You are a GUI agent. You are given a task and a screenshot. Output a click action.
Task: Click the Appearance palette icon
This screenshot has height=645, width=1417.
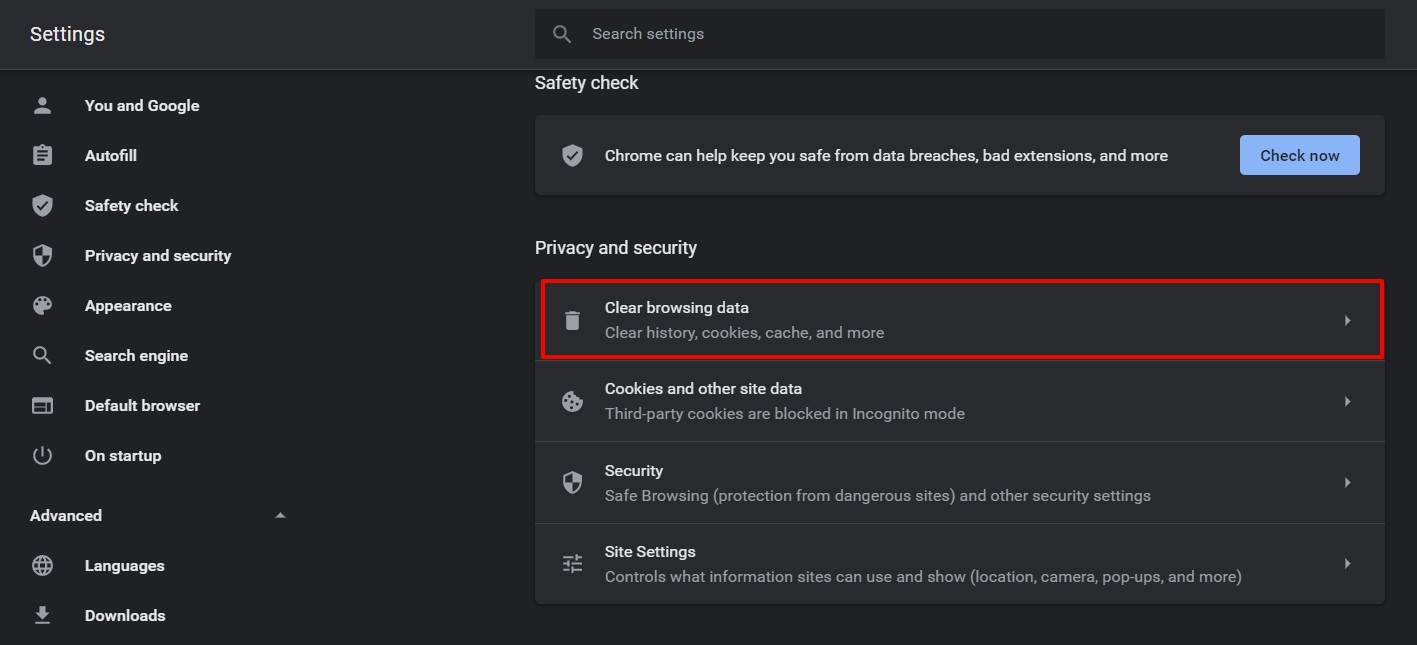pos(42,305)
